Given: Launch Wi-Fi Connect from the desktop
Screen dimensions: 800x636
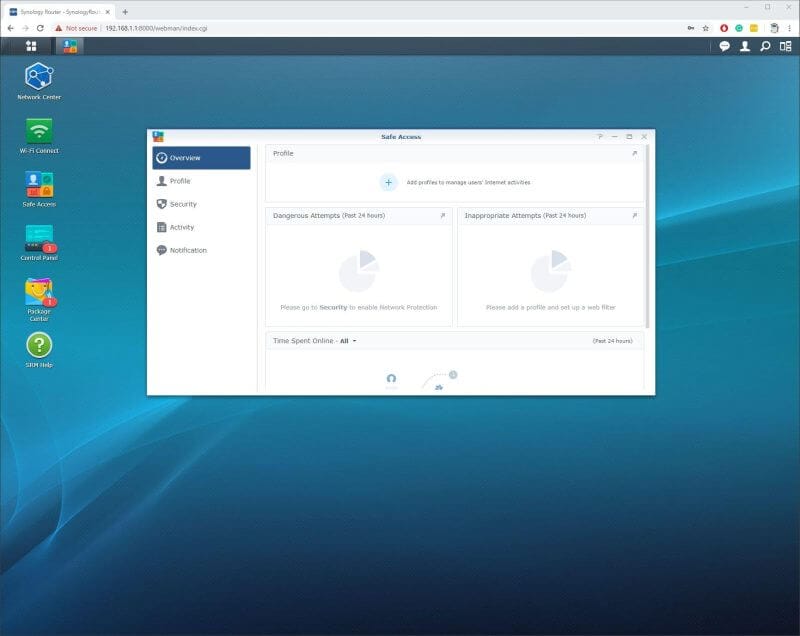Looking at the screenshot, I should [x=40, y=131].
